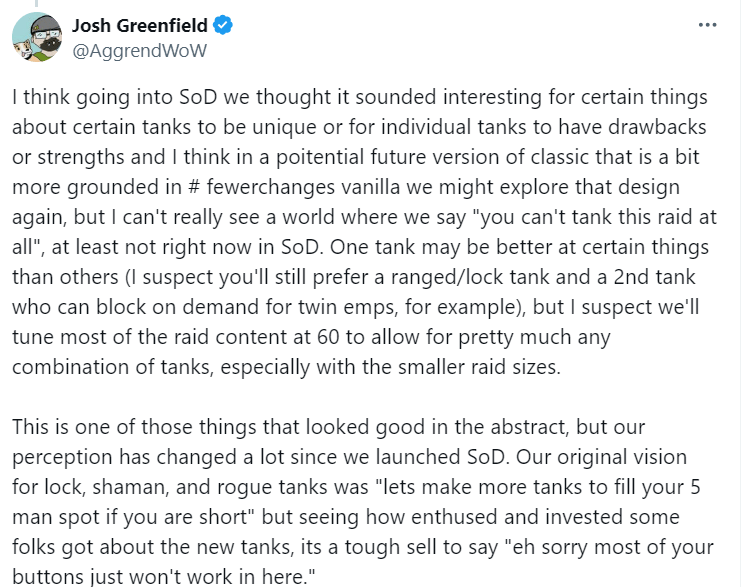The image size is (748, 587).
Task: Click the number 60 in the tweet
Action: [328, 337]
